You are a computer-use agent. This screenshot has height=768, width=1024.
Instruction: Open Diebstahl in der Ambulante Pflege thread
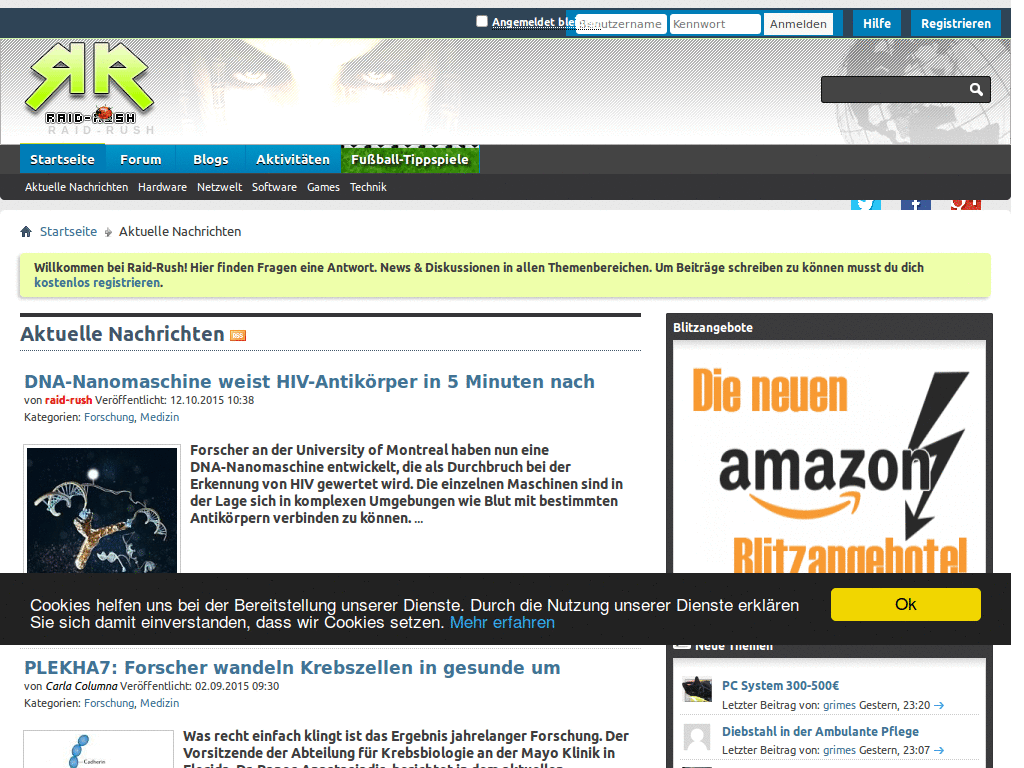pyautogui.click(x=820, y=731)
